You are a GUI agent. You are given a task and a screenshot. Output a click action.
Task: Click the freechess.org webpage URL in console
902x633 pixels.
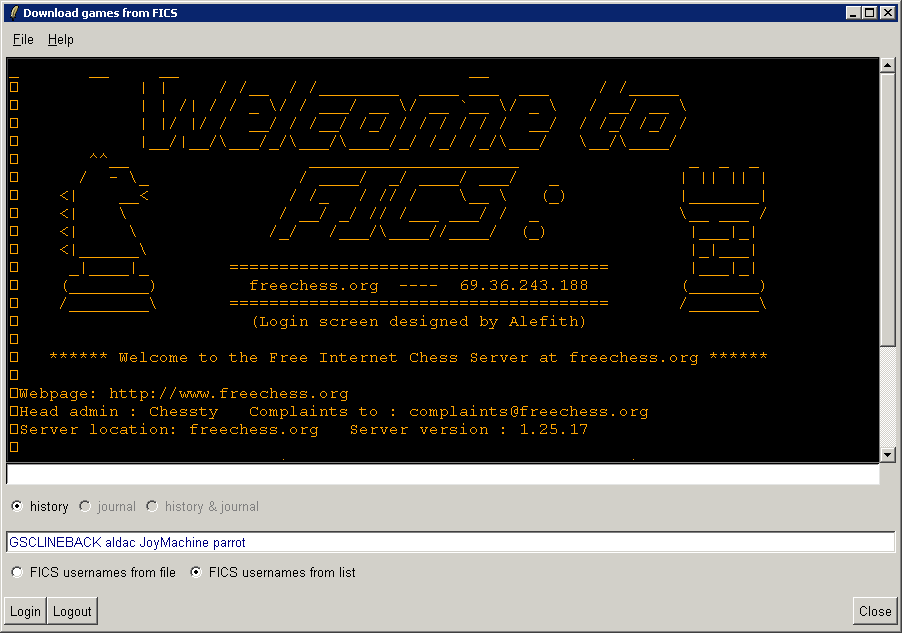pos(228,394)
